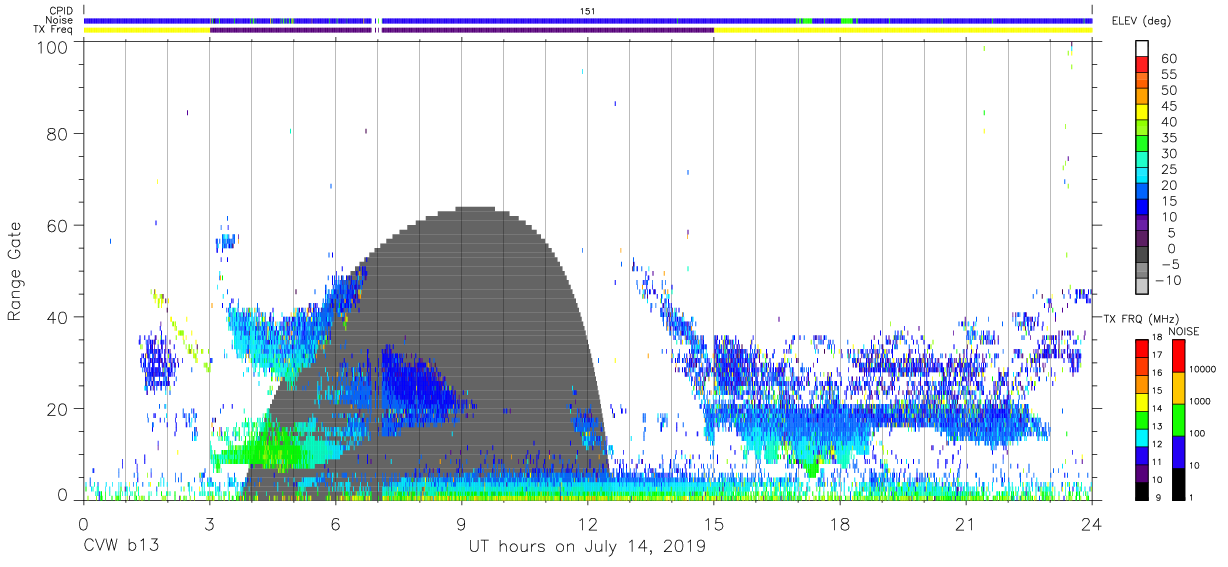Click the x-axis tick label '24'

pos(1091,524)
